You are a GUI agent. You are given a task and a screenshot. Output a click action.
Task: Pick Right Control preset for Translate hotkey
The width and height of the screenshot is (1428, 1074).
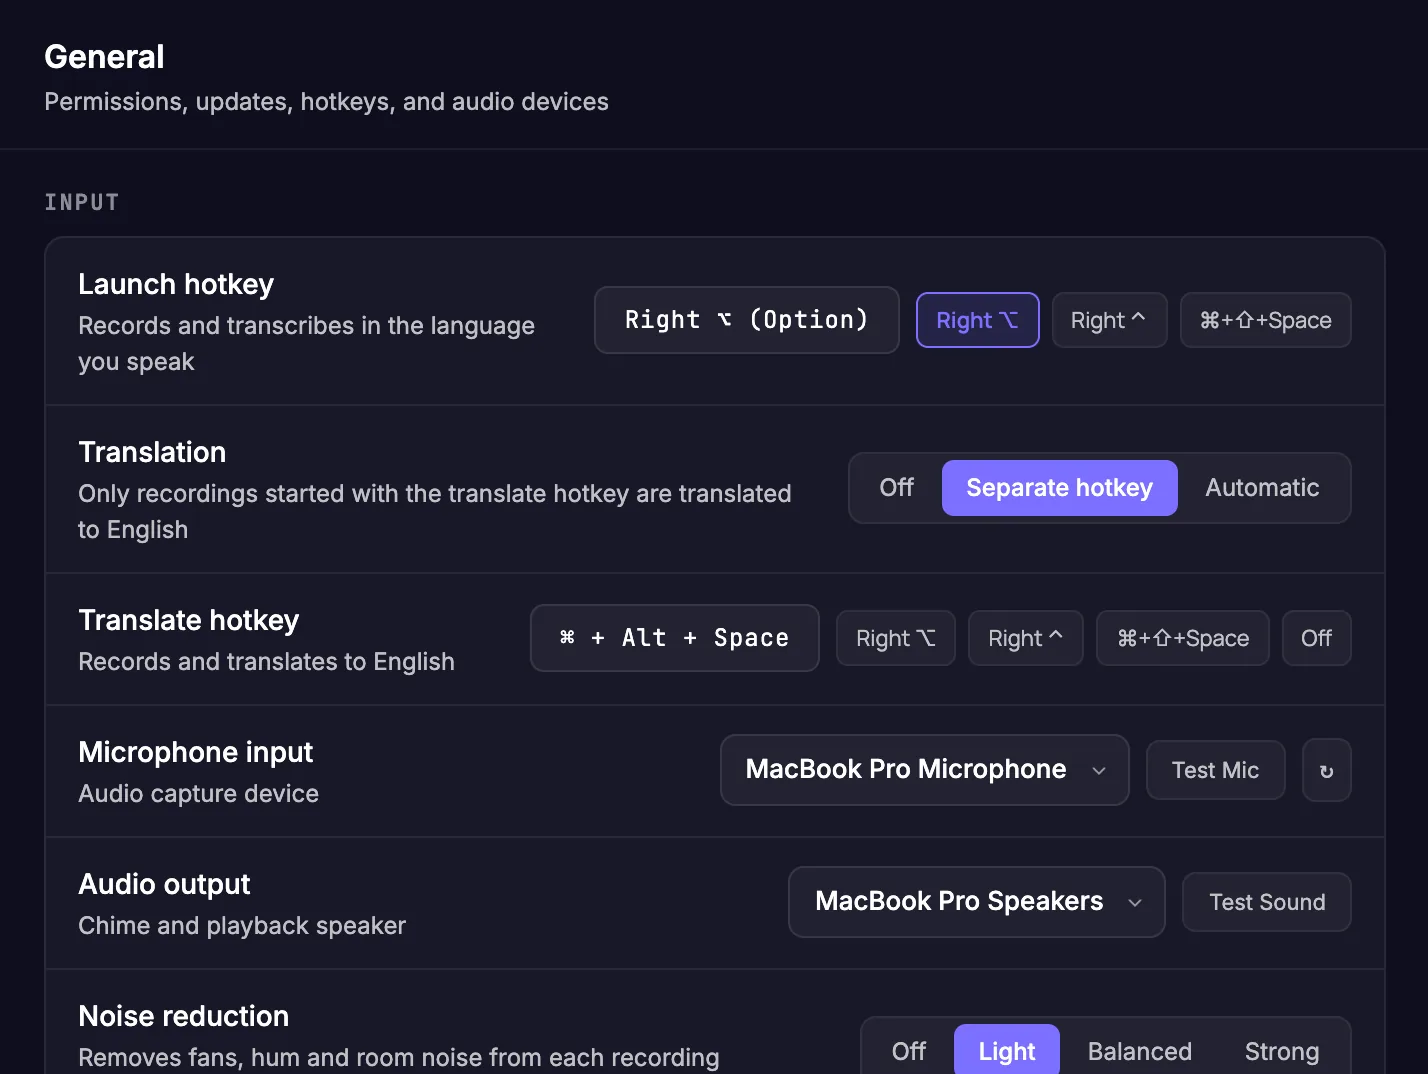[1025, 638]
